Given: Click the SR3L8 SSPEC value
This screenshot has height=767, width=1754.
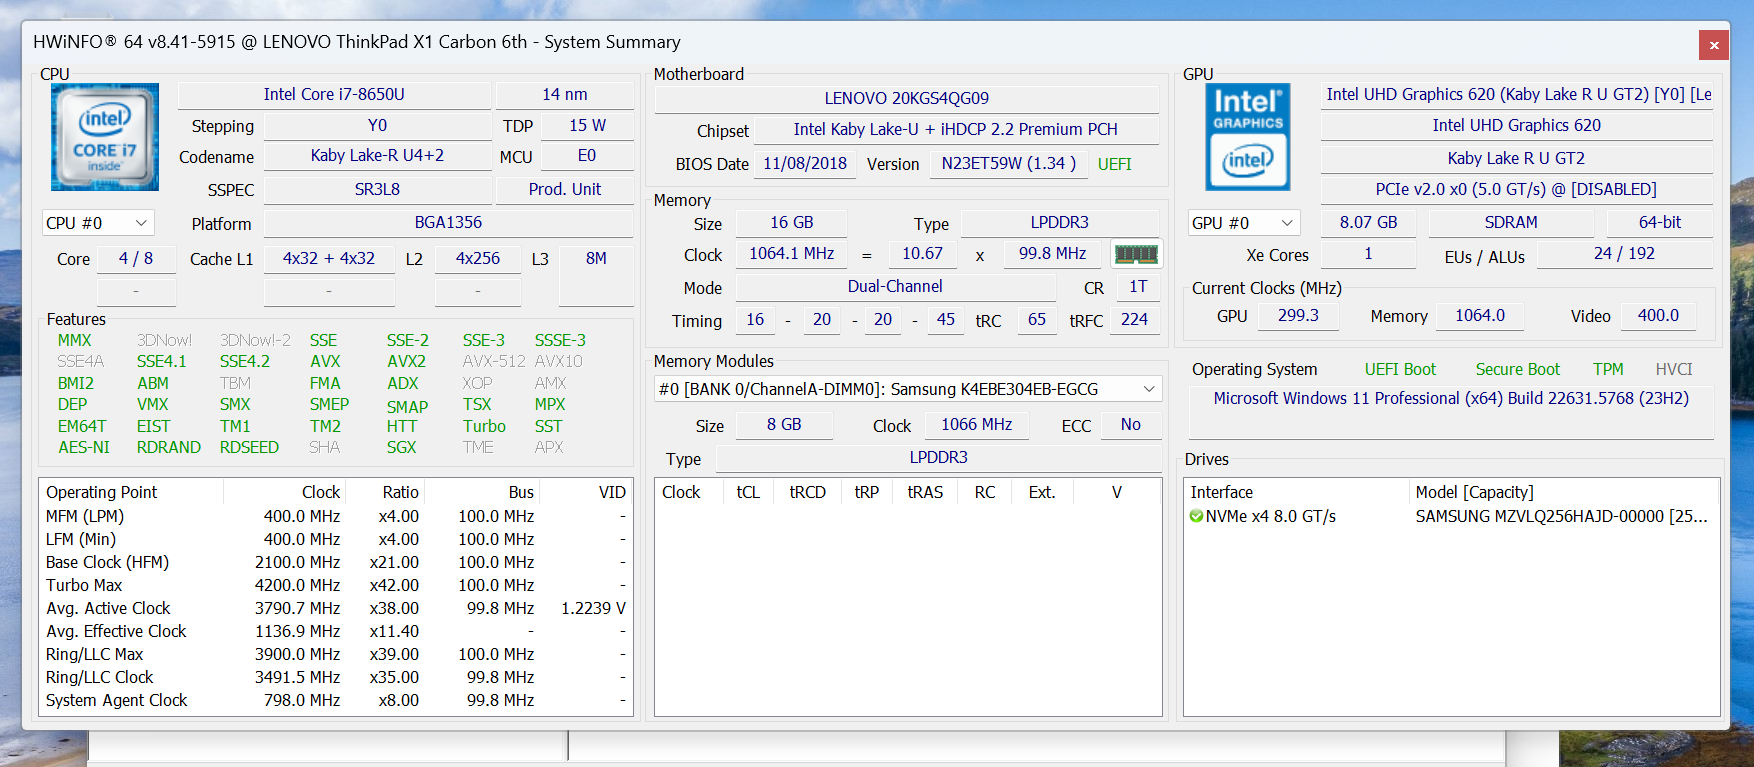Looking at the screenshot, I should pyautogui.click(x=377, y=189).
